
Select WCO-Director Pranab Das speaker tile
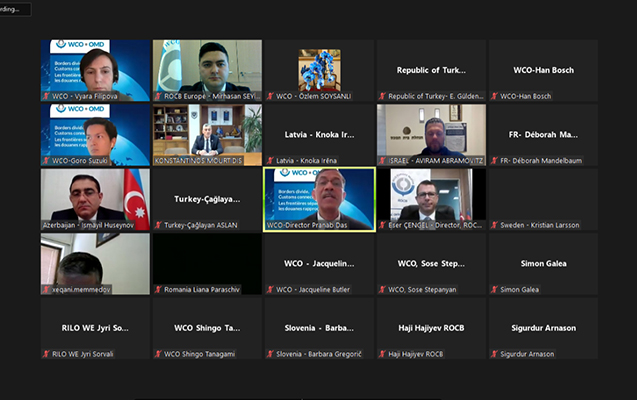pyautogui.click(x=319, y=199)
